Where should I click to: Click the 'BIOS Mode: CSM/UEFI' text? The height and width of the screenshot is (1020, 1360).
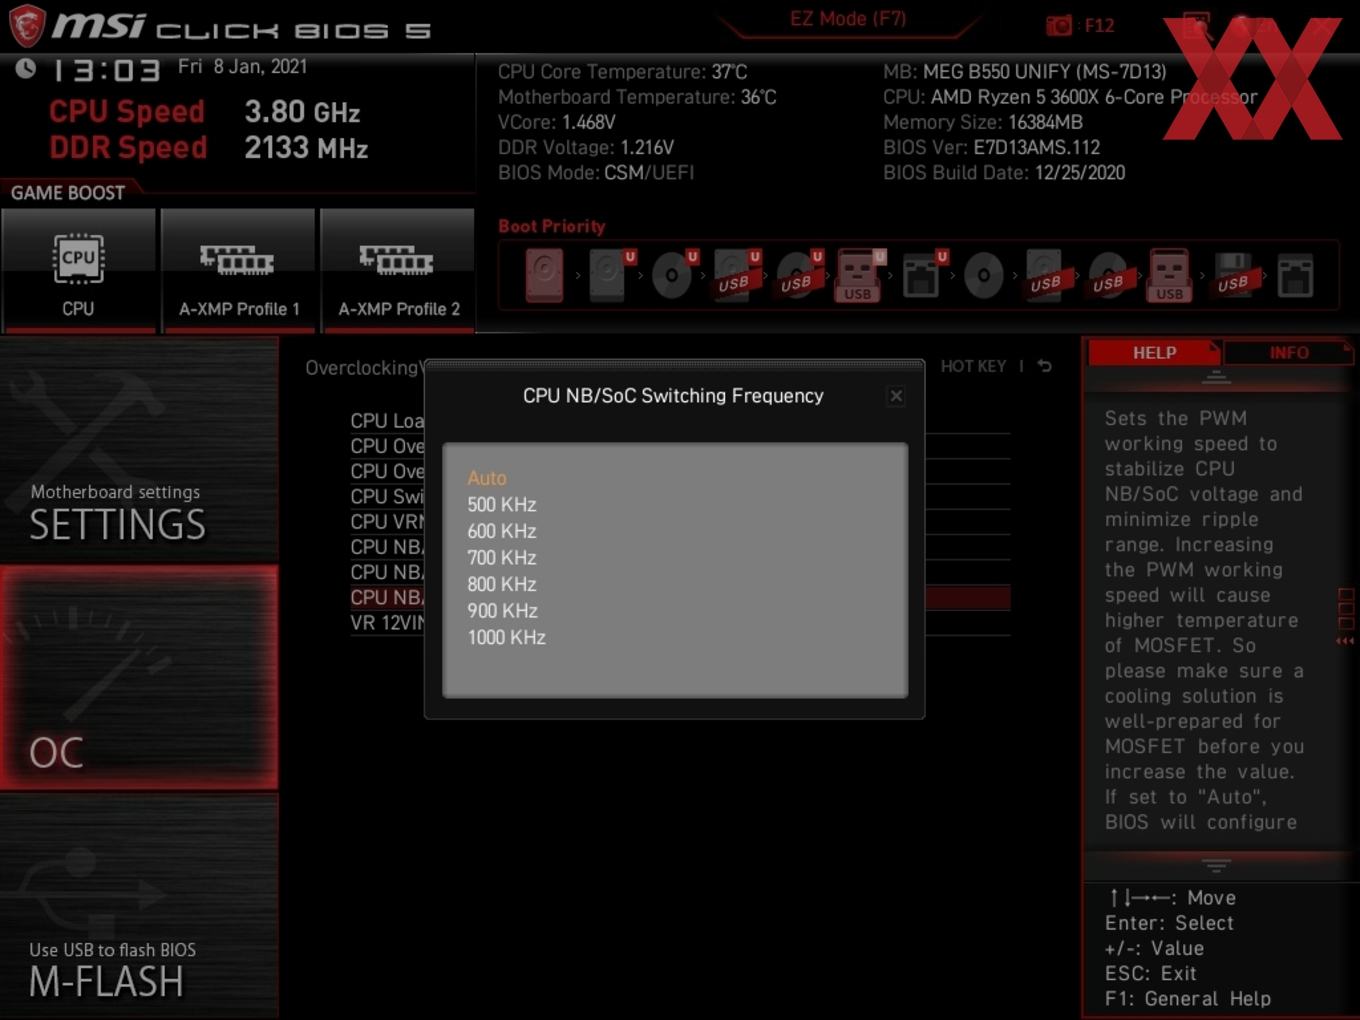pos(596,172)
